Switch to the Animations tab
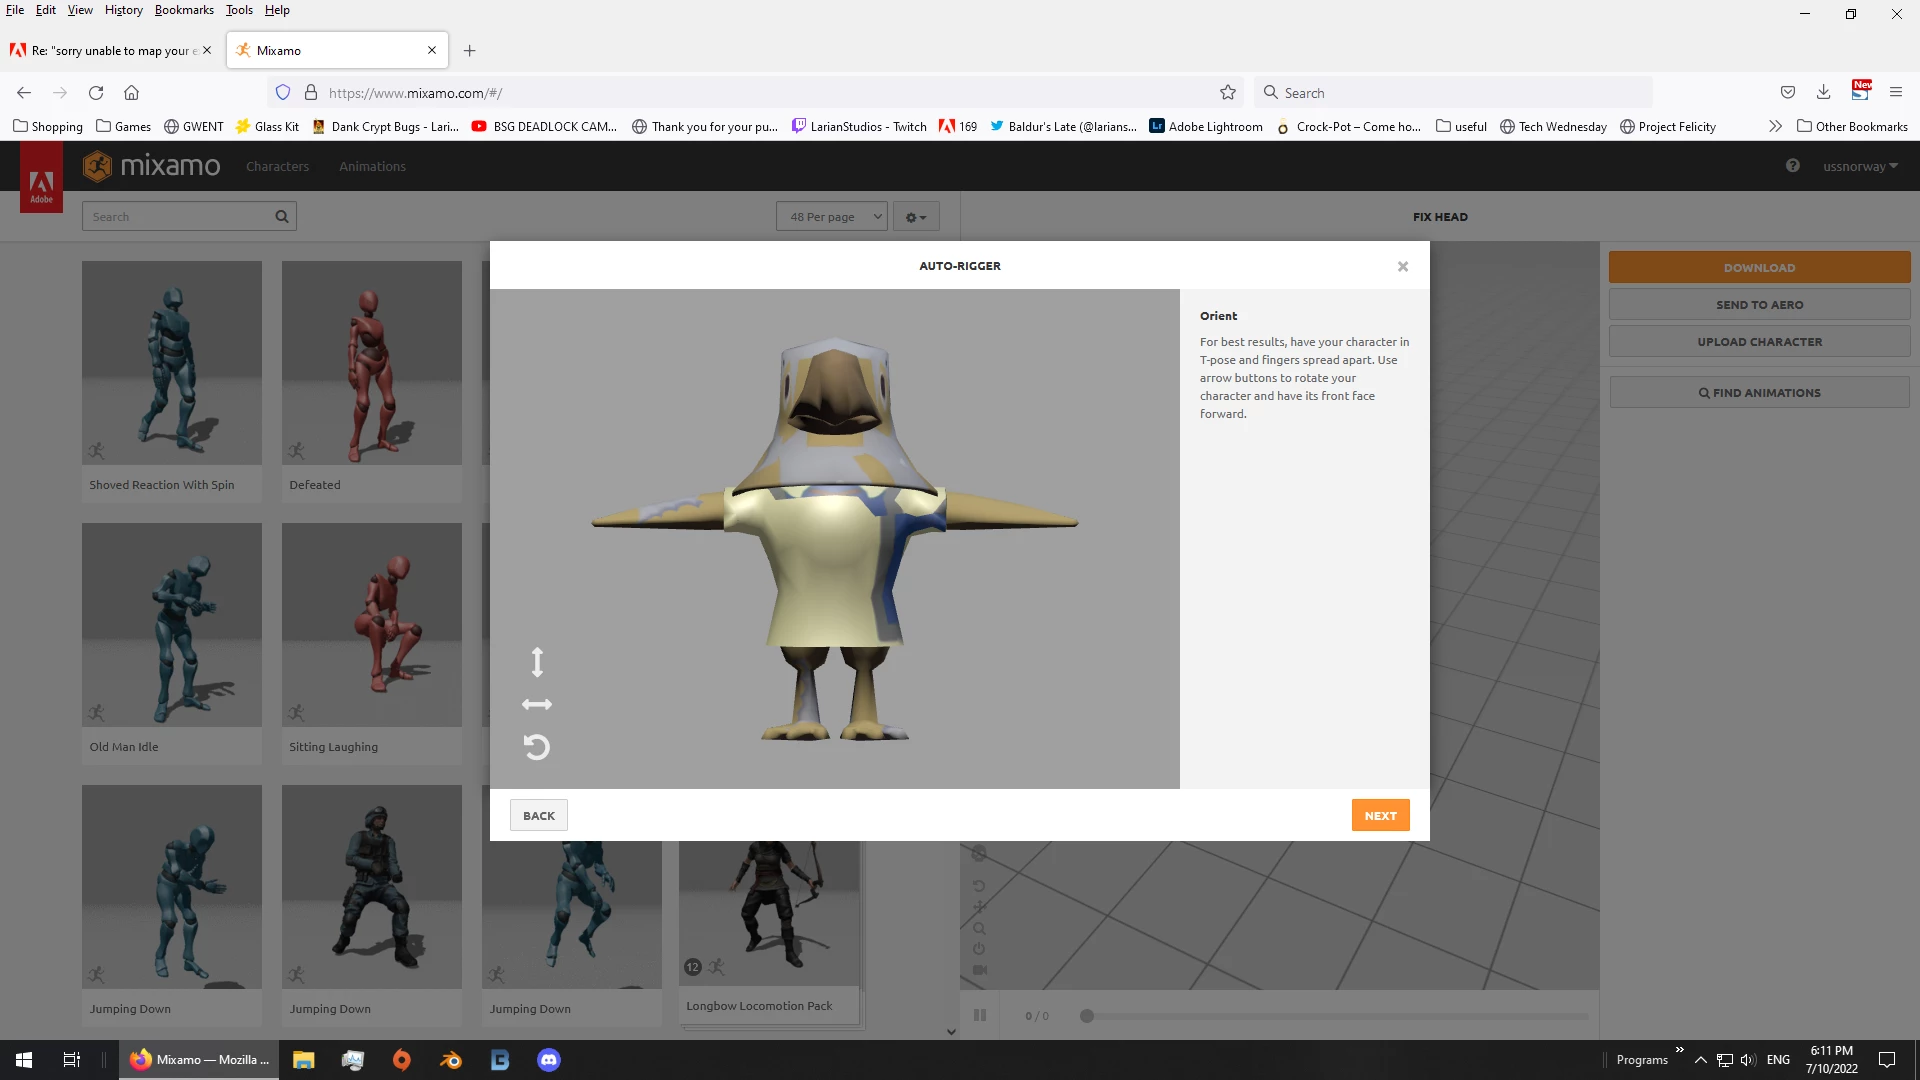The width and height of the screenshot is (1920, 1080). 372,166
